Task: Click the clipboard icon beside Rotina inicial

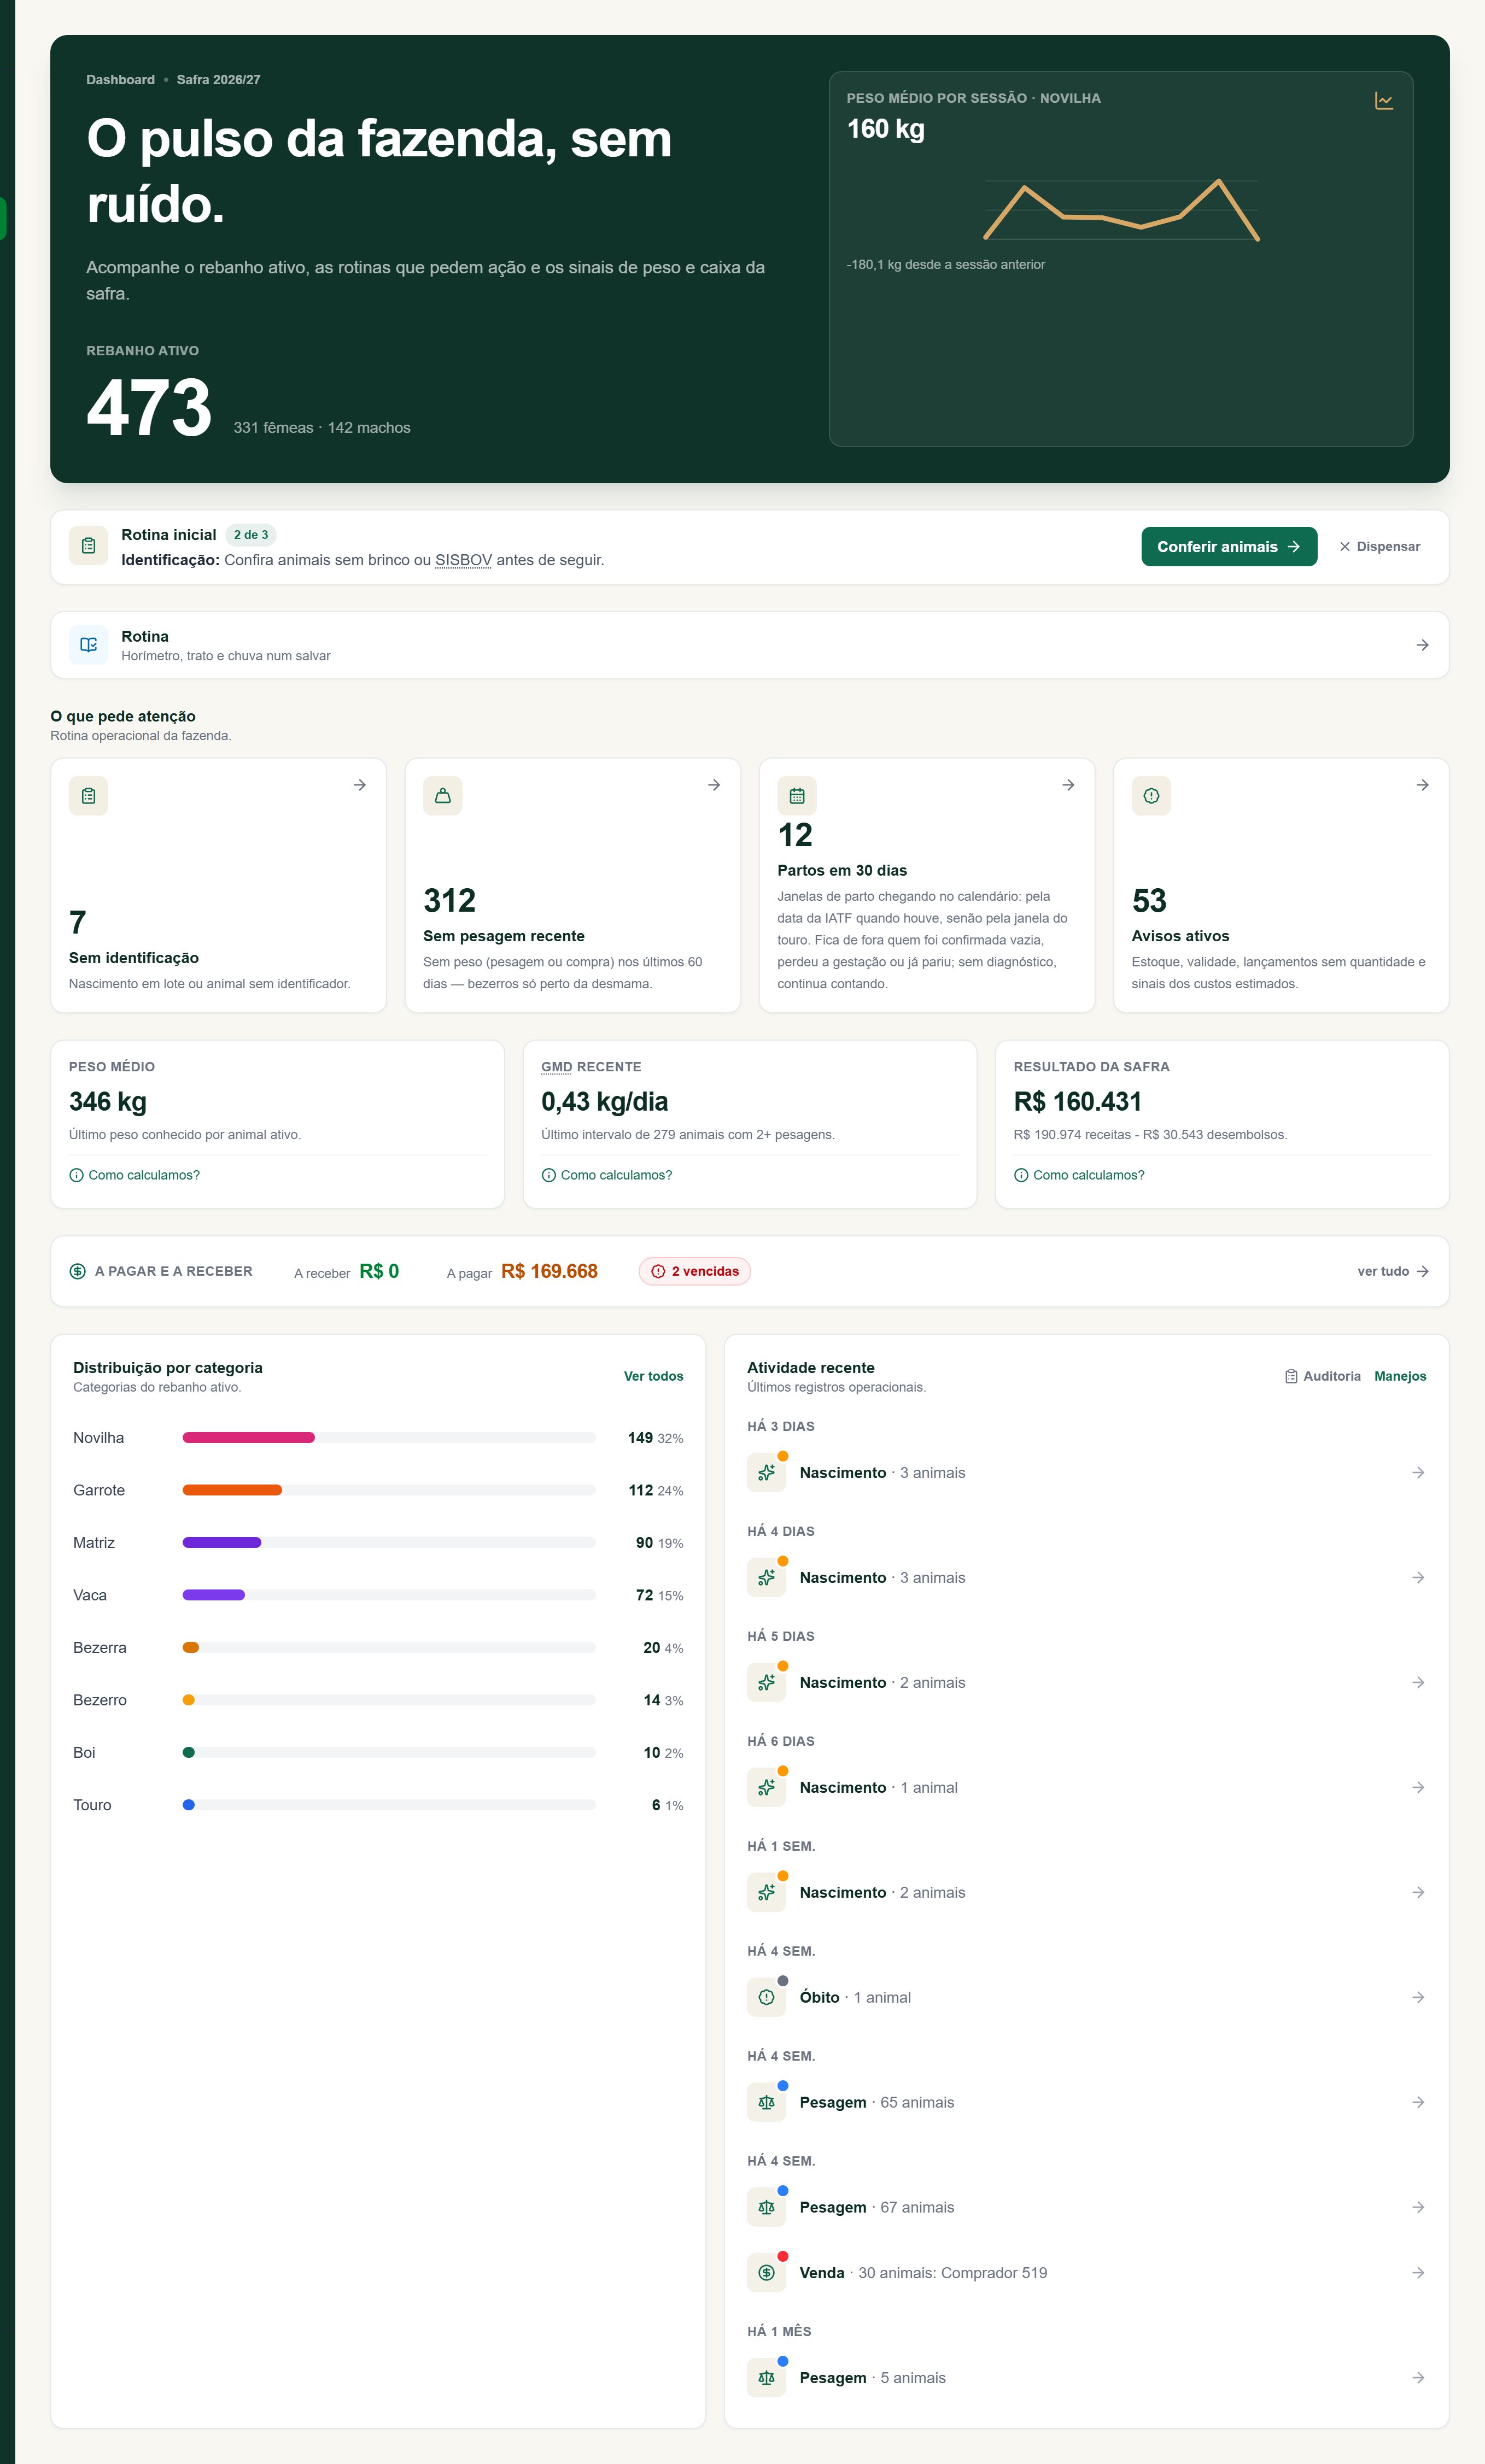Action: pos(88,546)
